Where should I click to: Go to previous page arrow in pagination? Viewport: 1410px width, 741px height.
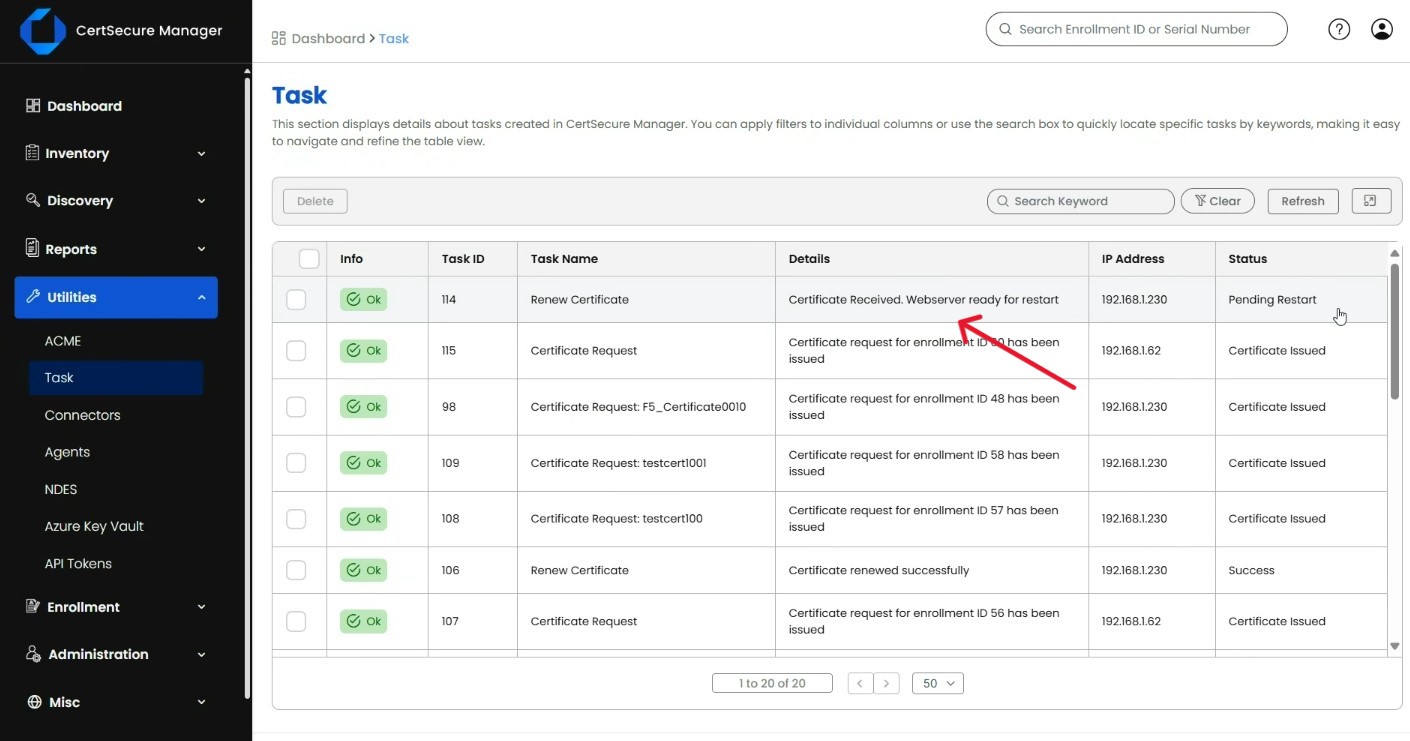(860, 684)
